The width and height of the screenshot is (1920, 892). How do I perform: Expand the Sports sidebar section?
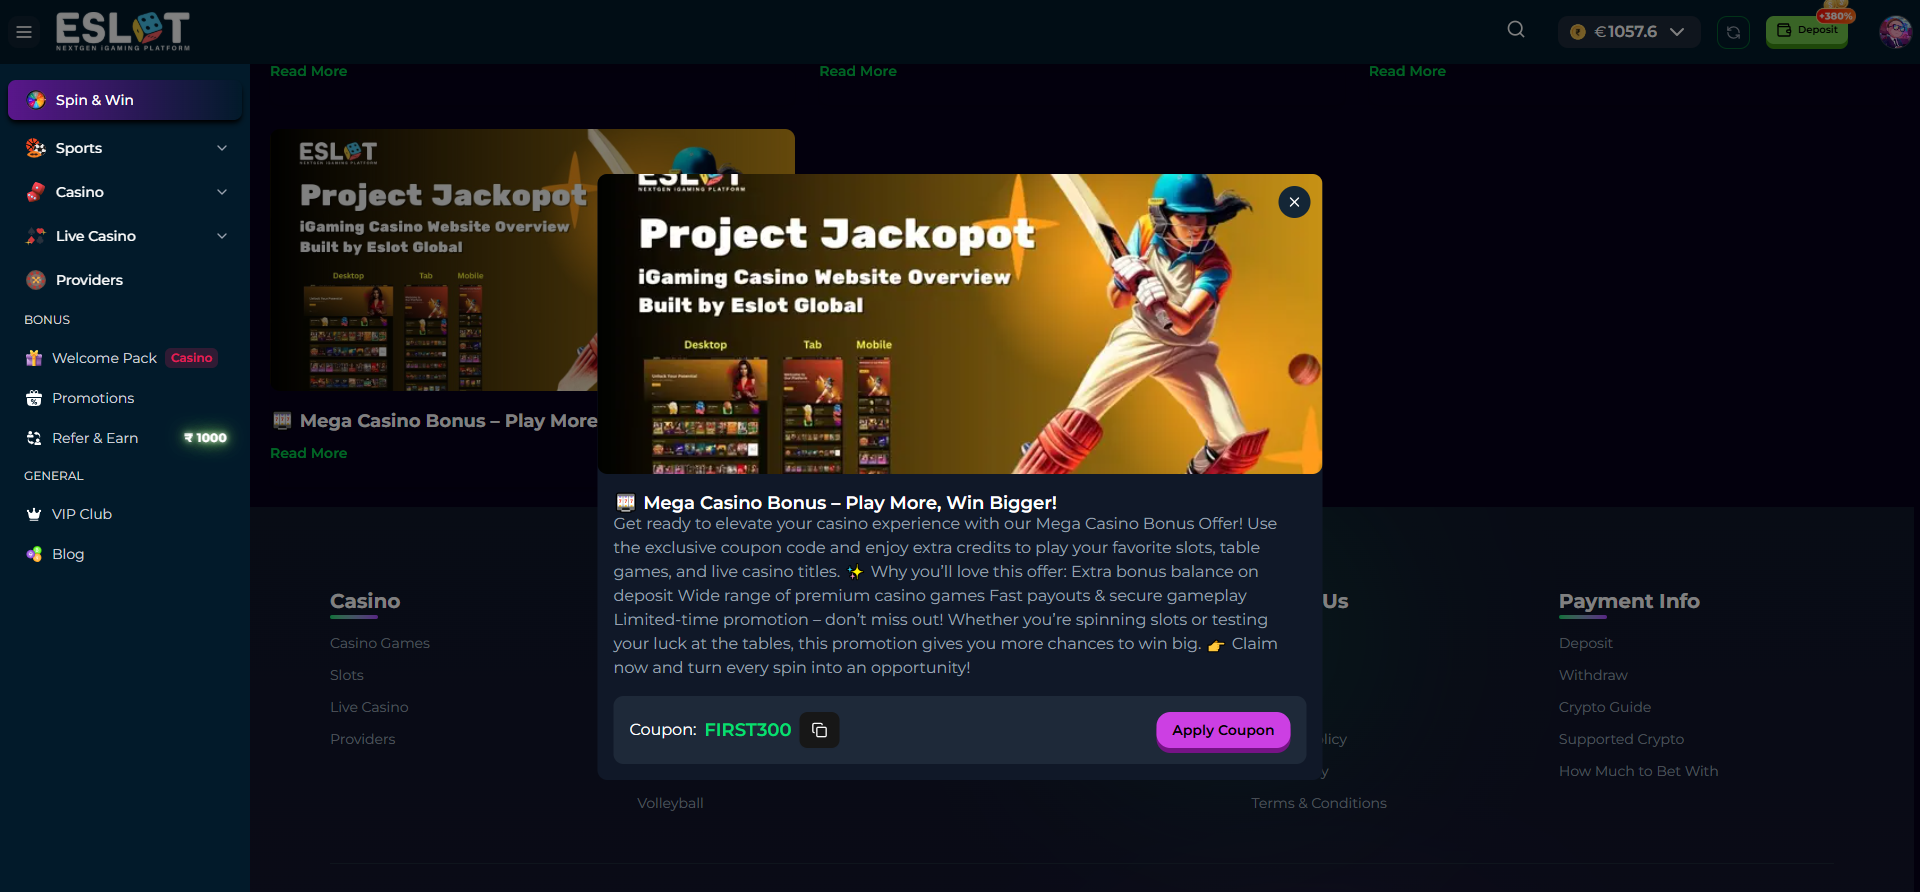[x=125, y=148]
